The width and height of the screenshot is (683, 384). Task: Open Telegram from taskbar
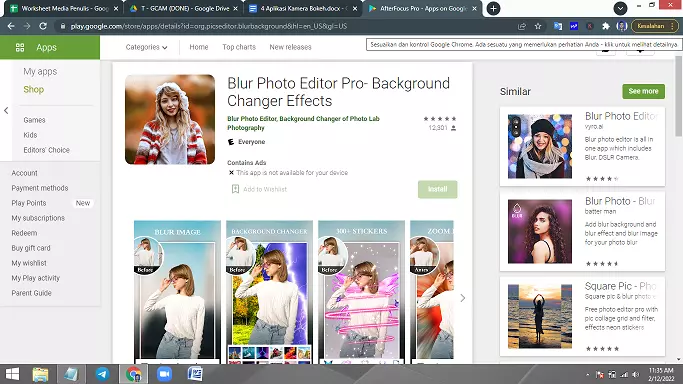[102, 374]
